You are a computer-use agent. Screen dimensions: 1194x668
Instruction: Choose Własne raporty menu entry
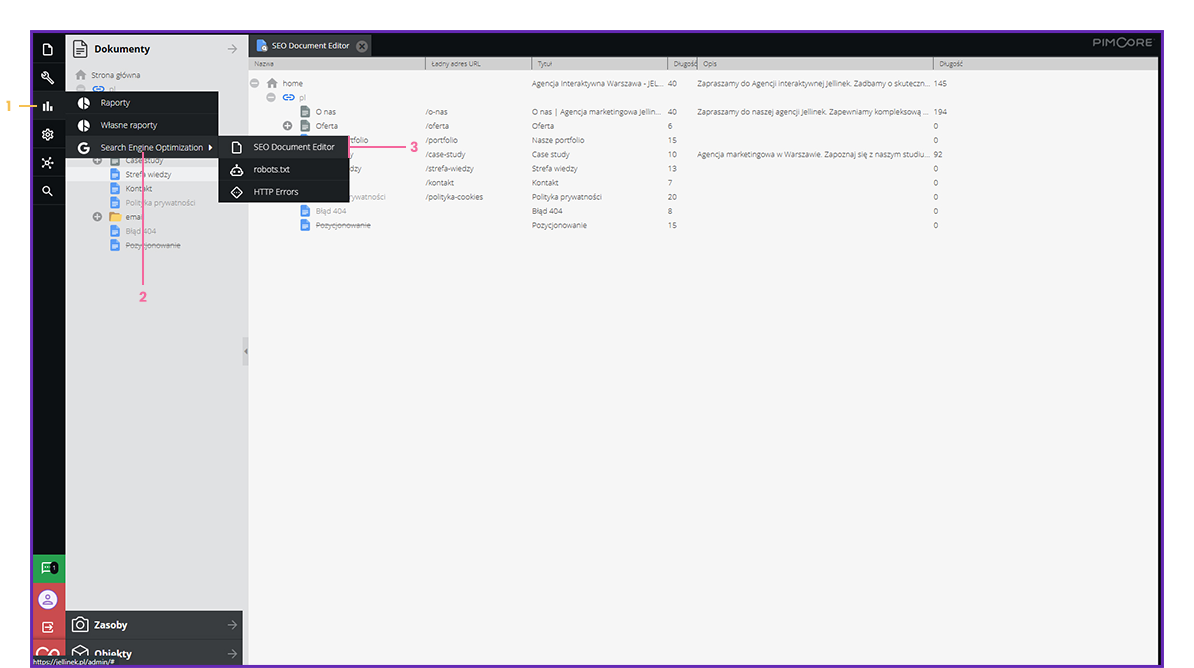[128, 125]
